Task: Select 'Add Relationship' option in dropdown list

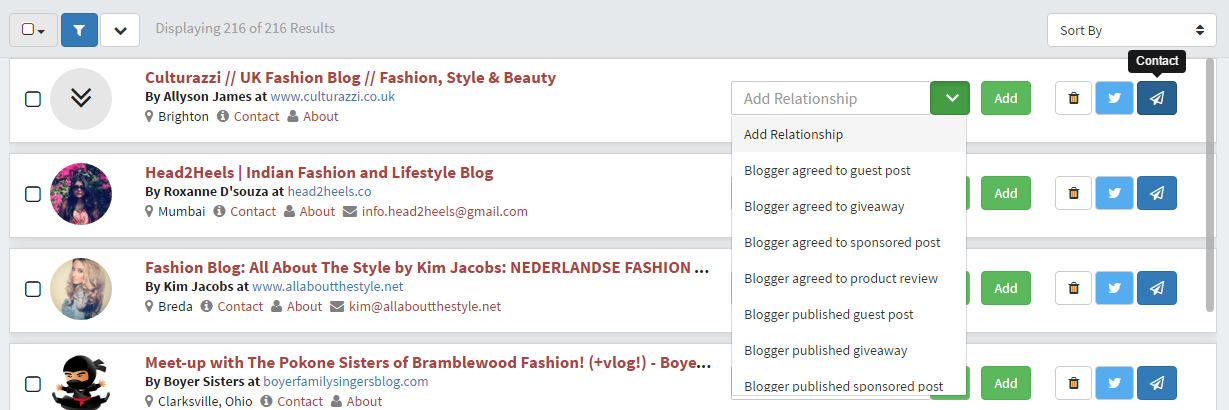Action: pyautogui.click(x=849, y=134)
